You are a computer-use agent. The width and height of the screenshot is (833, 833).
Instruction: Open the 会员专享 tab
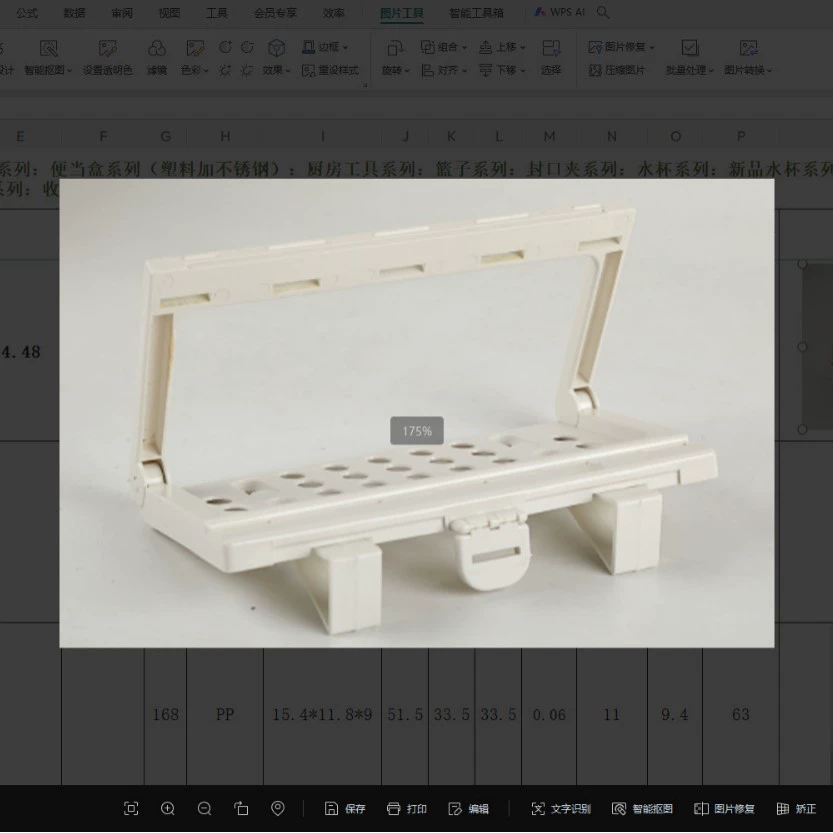(275, 13)
